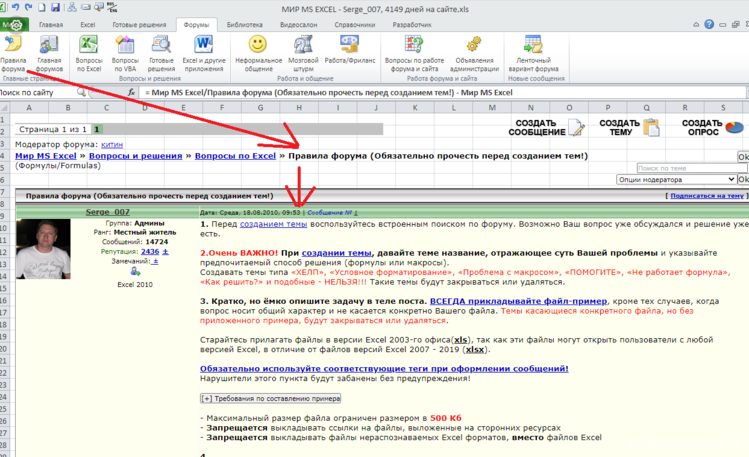Open Неформальное общение smiley button
Screen dimensions: 749x457
(x=258, y=54)
